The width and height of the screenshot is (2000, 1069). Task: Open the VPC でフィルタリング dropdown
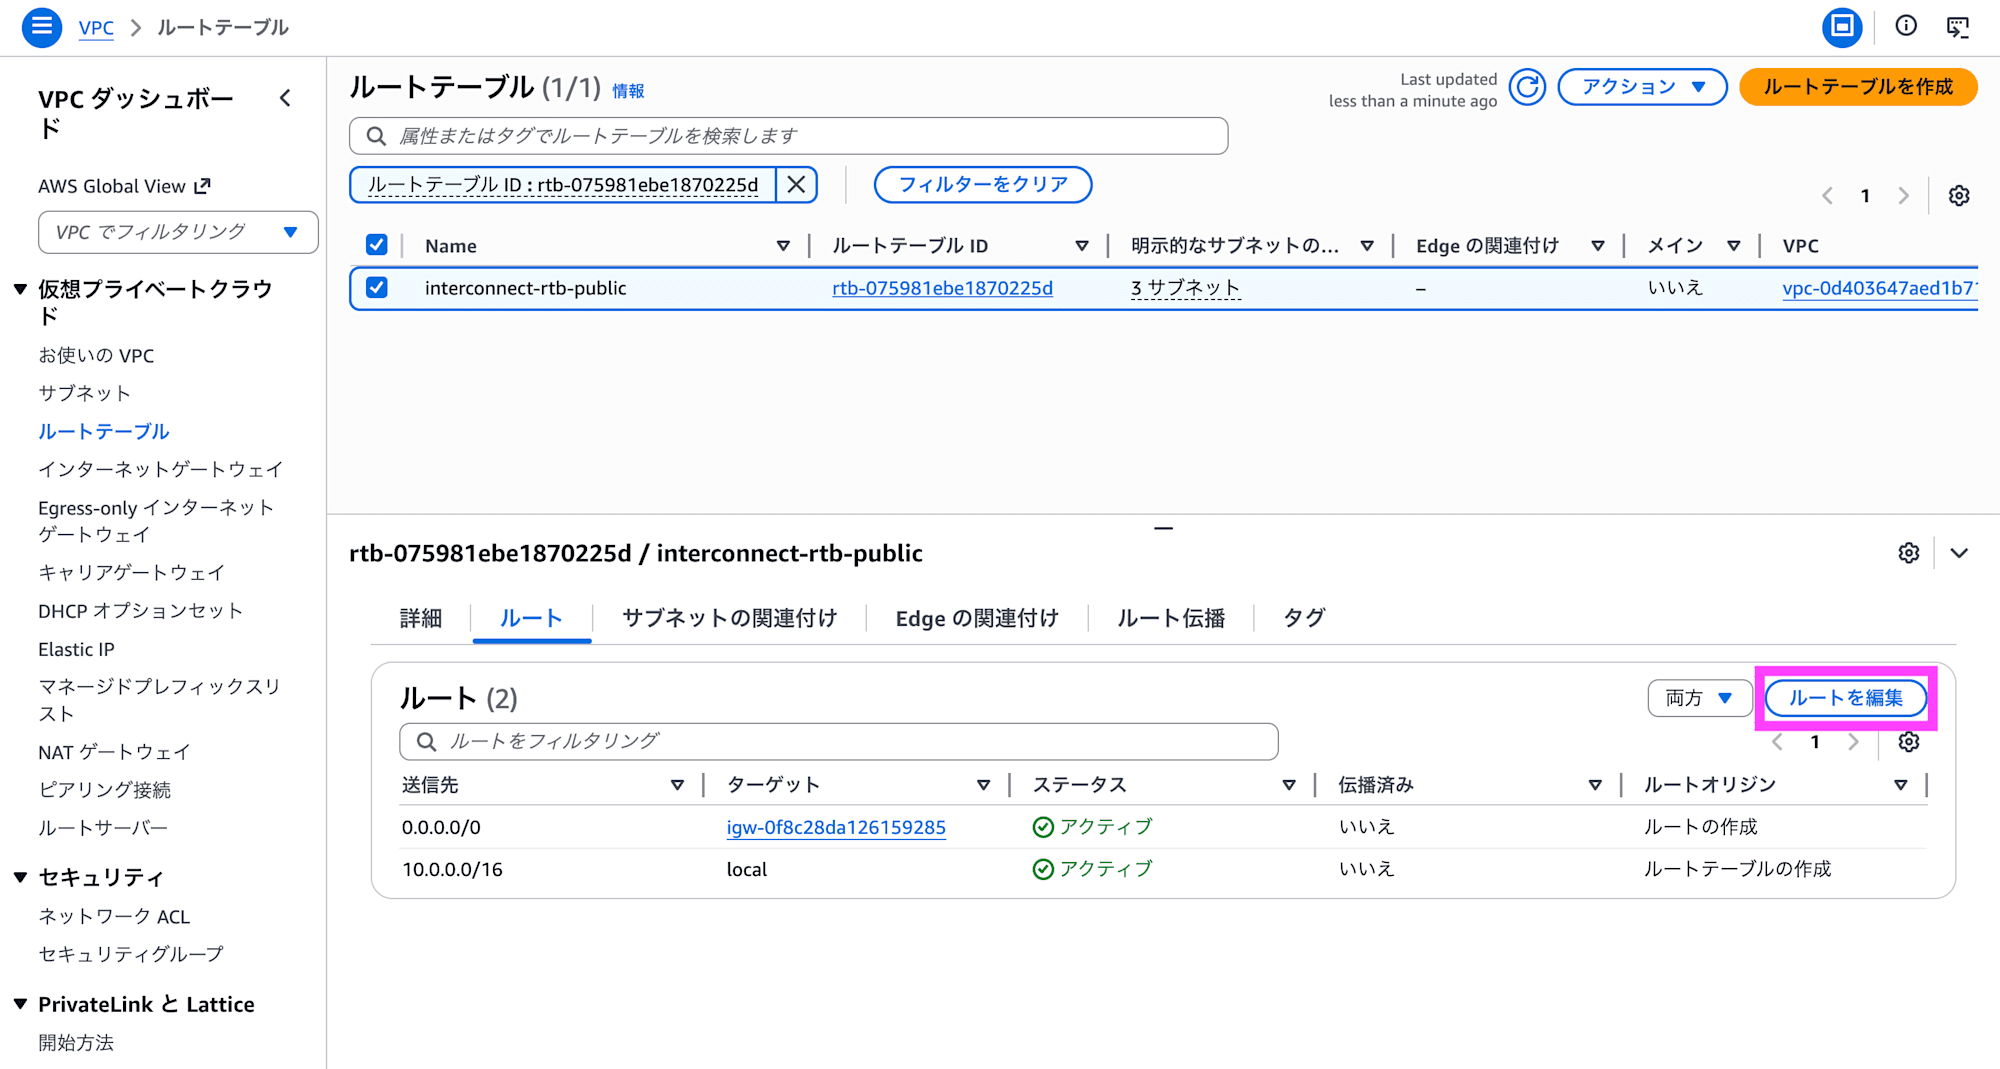[x=177, y=232]
